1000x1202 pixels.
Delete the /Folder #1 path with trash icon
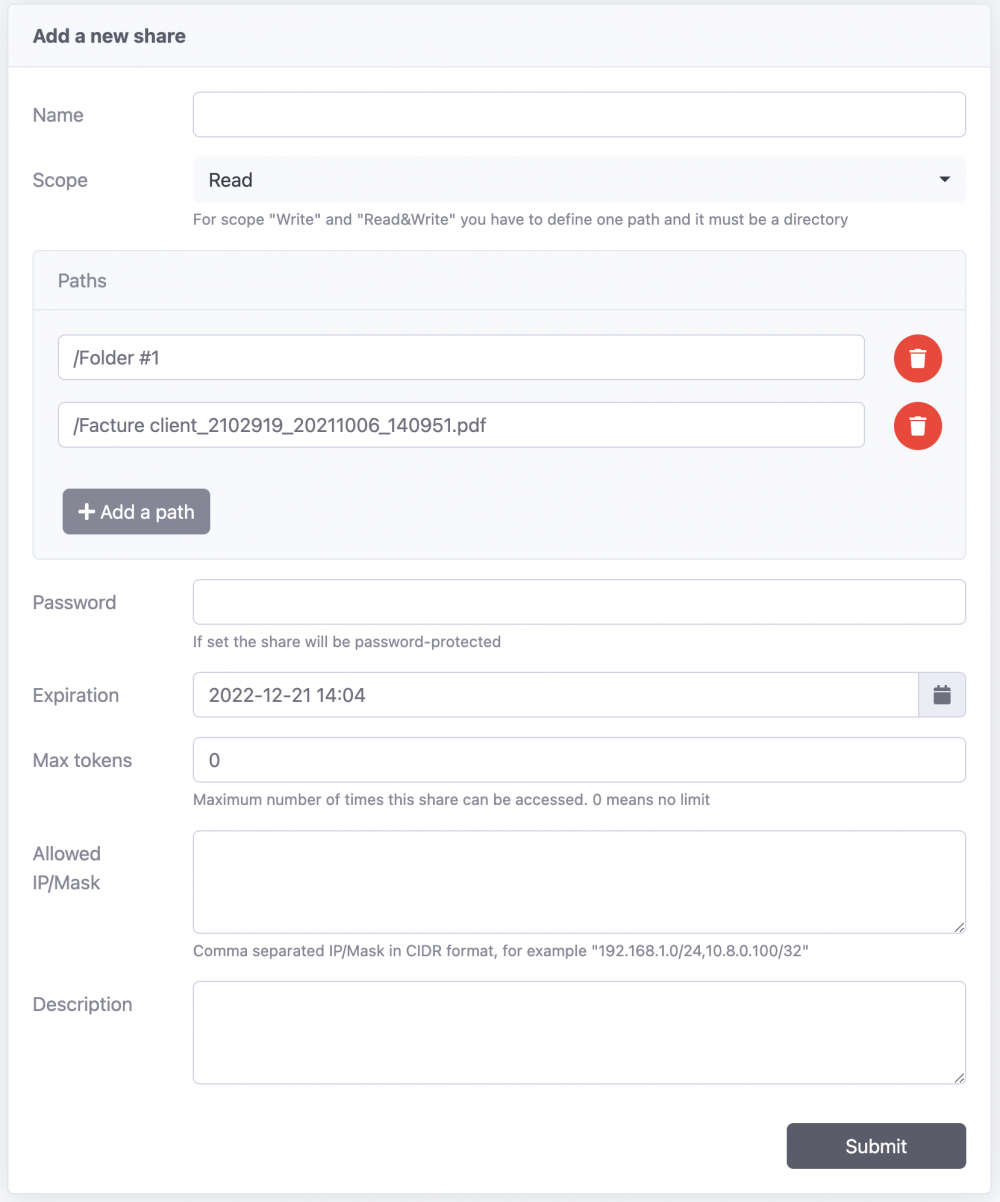[x=917, y=358]
